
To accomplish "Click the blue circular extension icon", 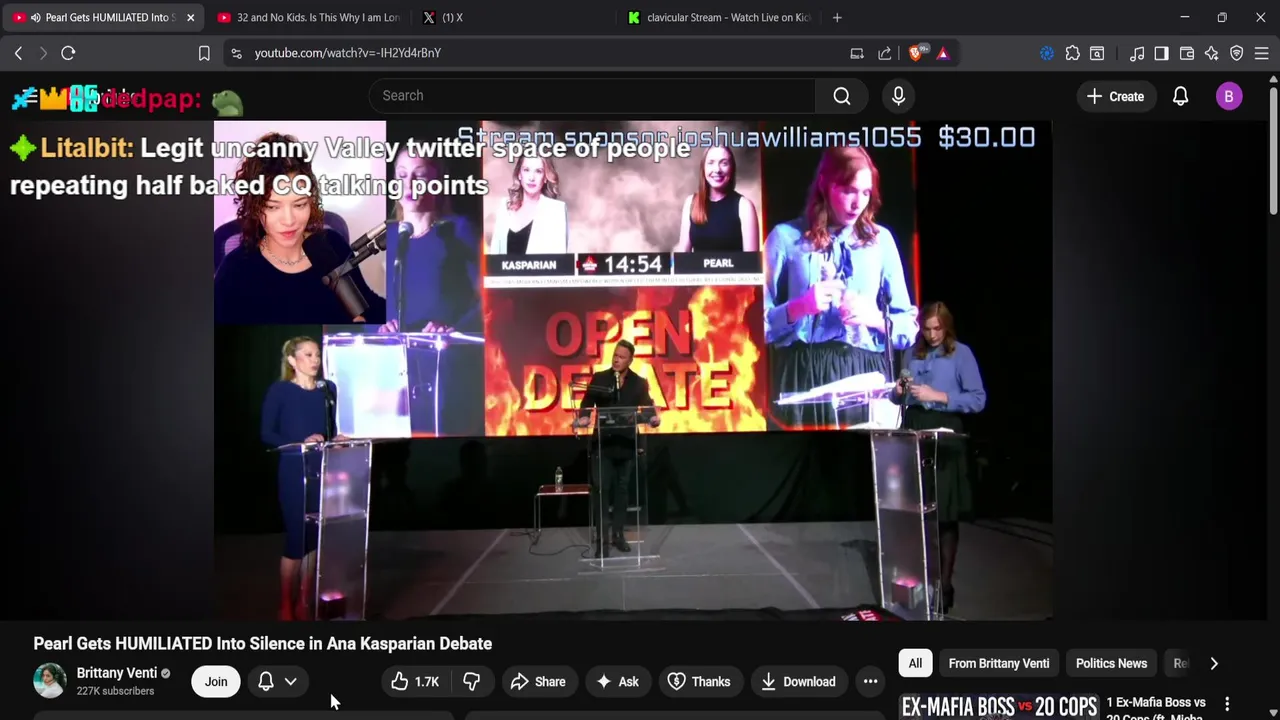I will pos(1046,53).
